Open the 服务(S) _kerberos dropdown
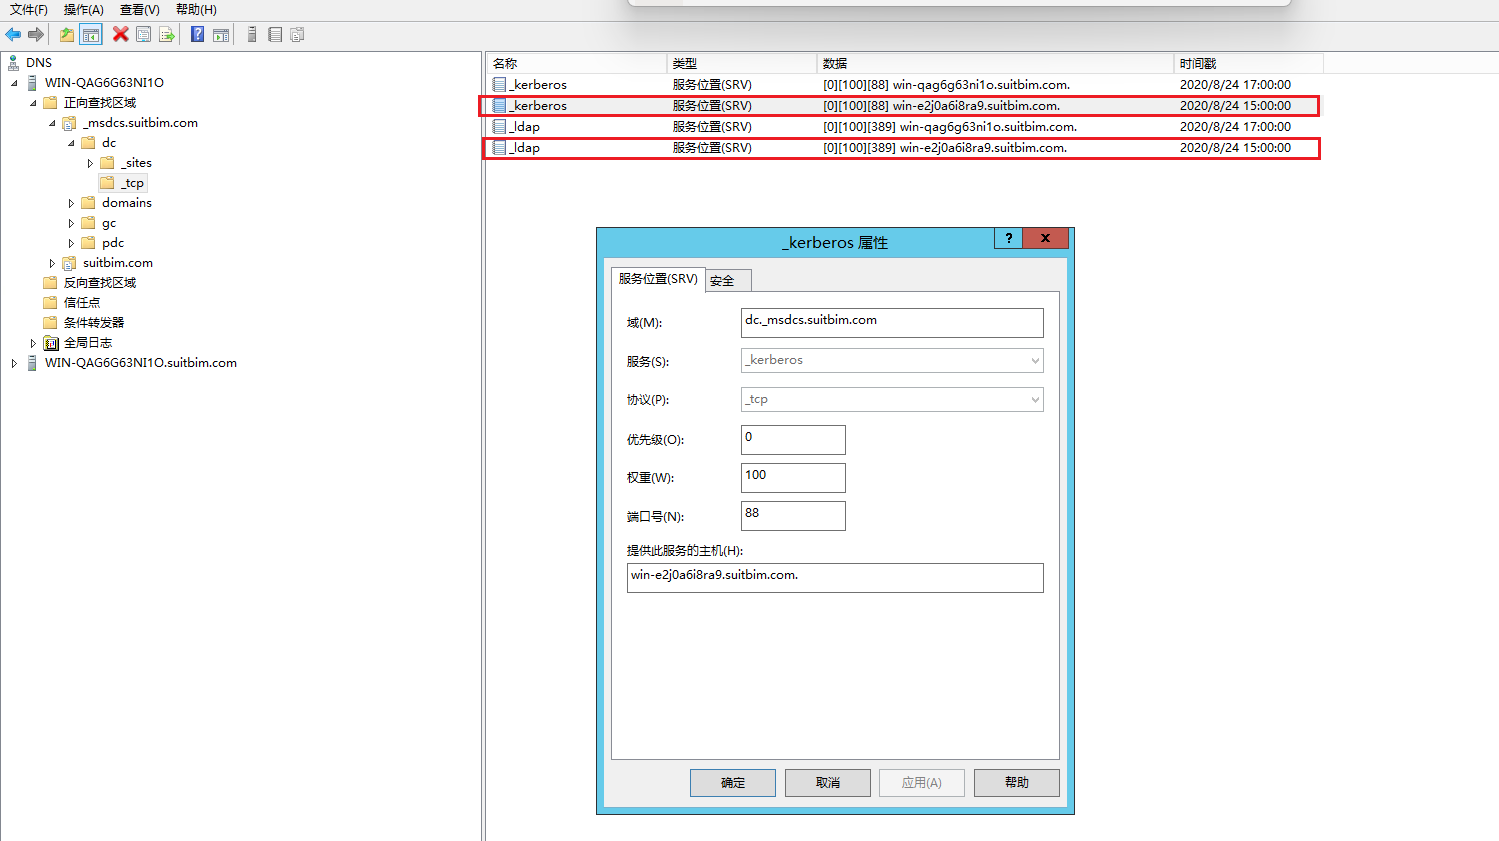The image size is (1499, 841). pos(1034,361)
